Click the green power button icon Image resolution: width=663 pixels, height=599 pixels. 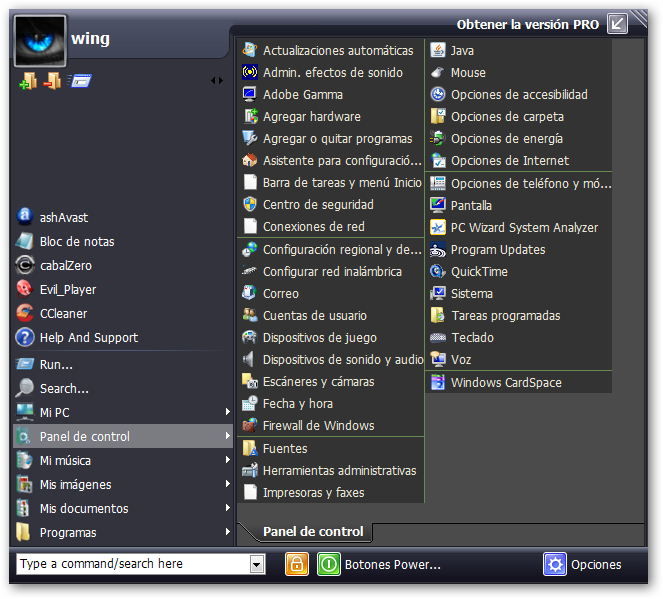(328, 564)
